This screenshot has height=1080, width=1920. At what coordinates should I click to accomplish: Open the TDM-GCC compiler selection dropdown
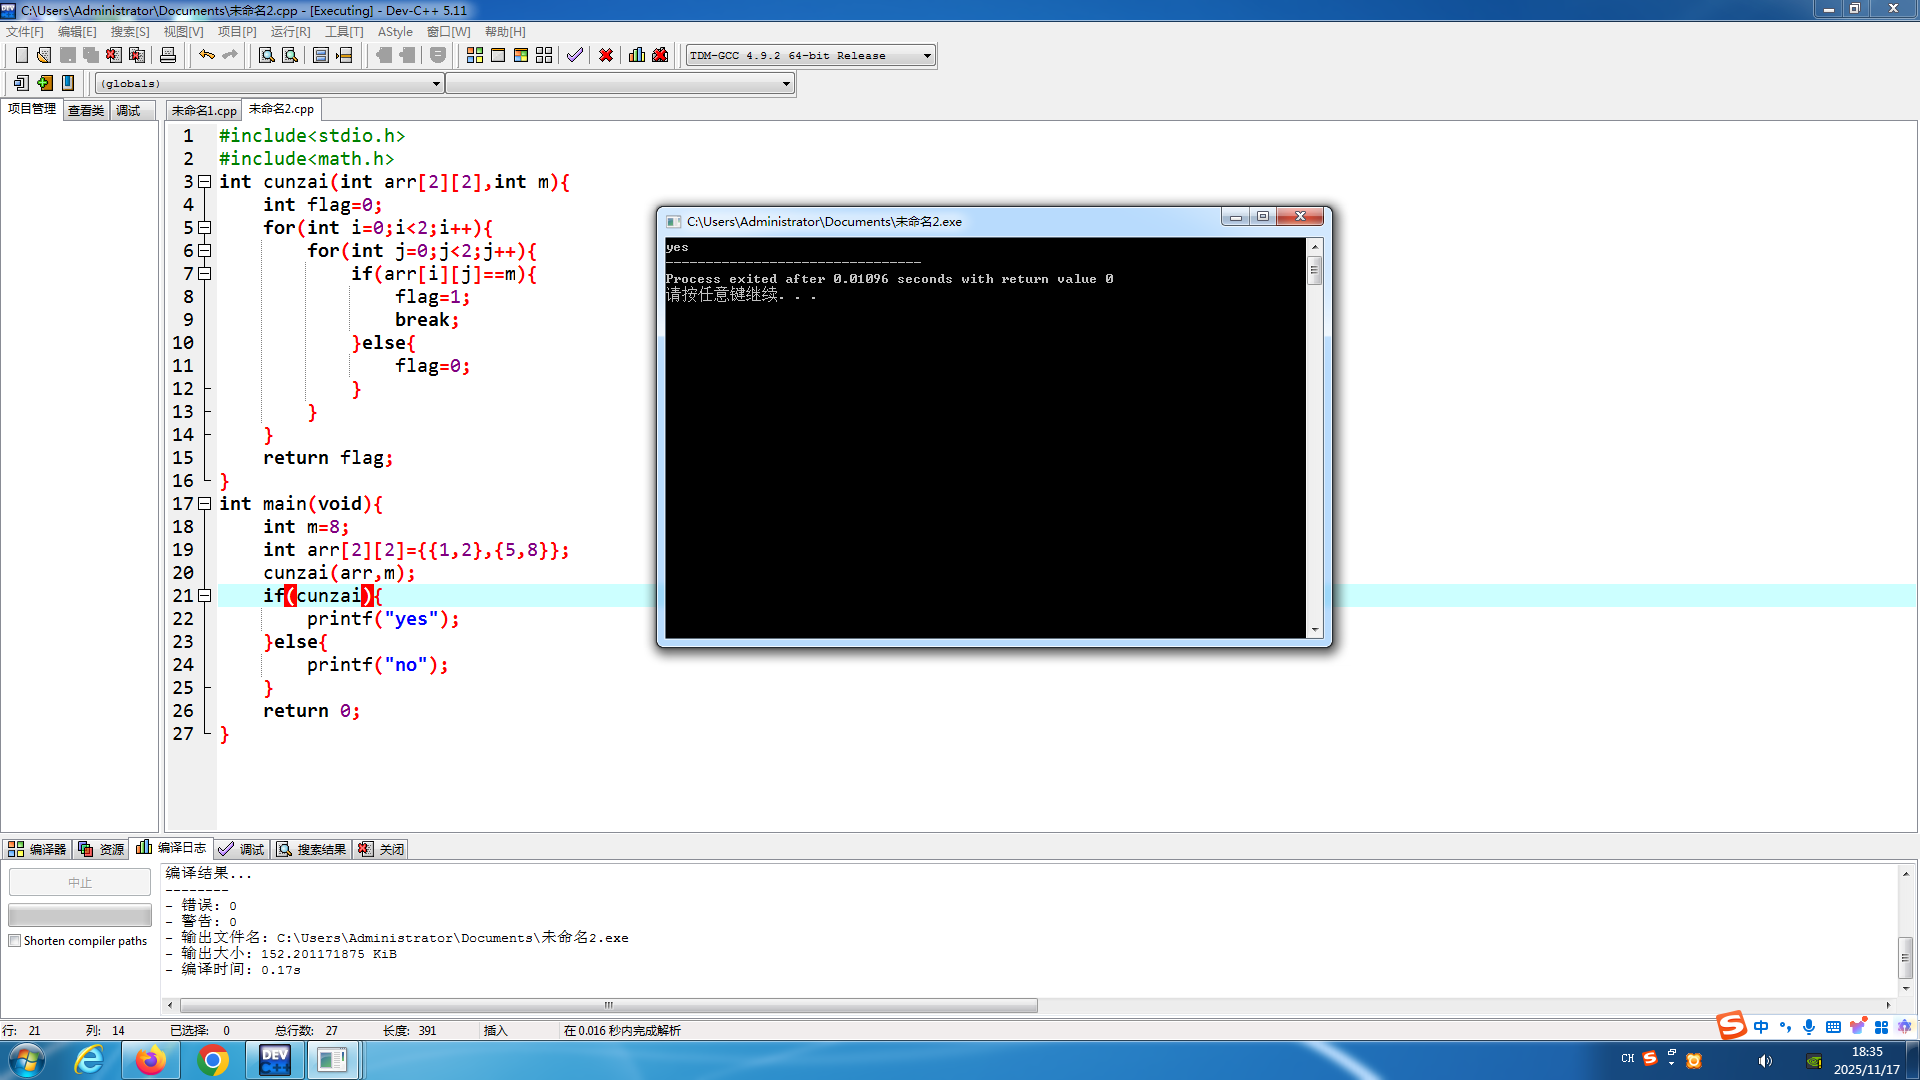927,56
